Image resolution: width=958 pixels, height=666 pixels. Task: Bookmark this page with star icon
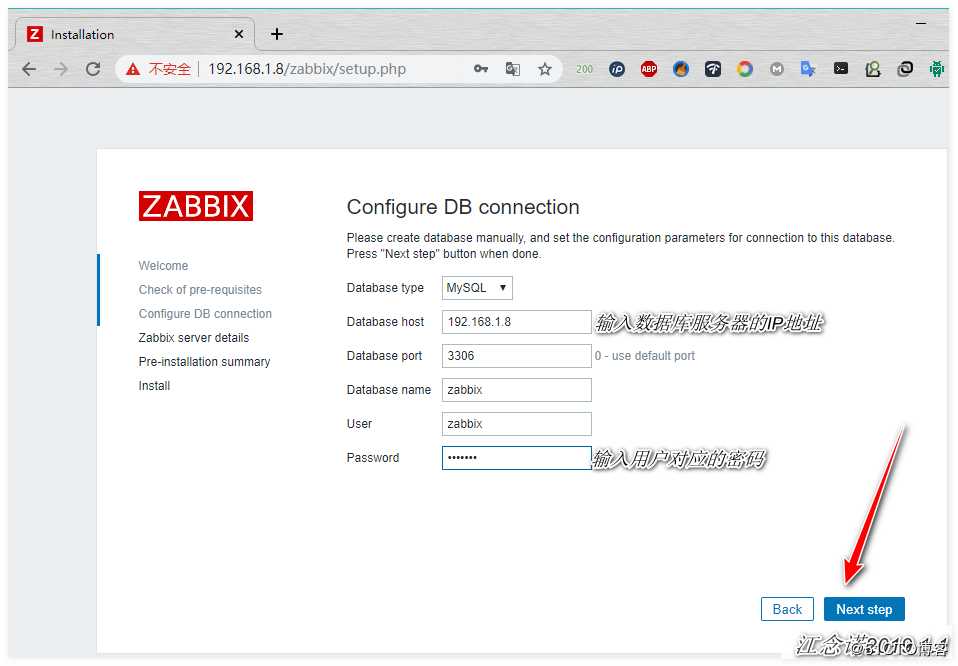tap(544, 69)
